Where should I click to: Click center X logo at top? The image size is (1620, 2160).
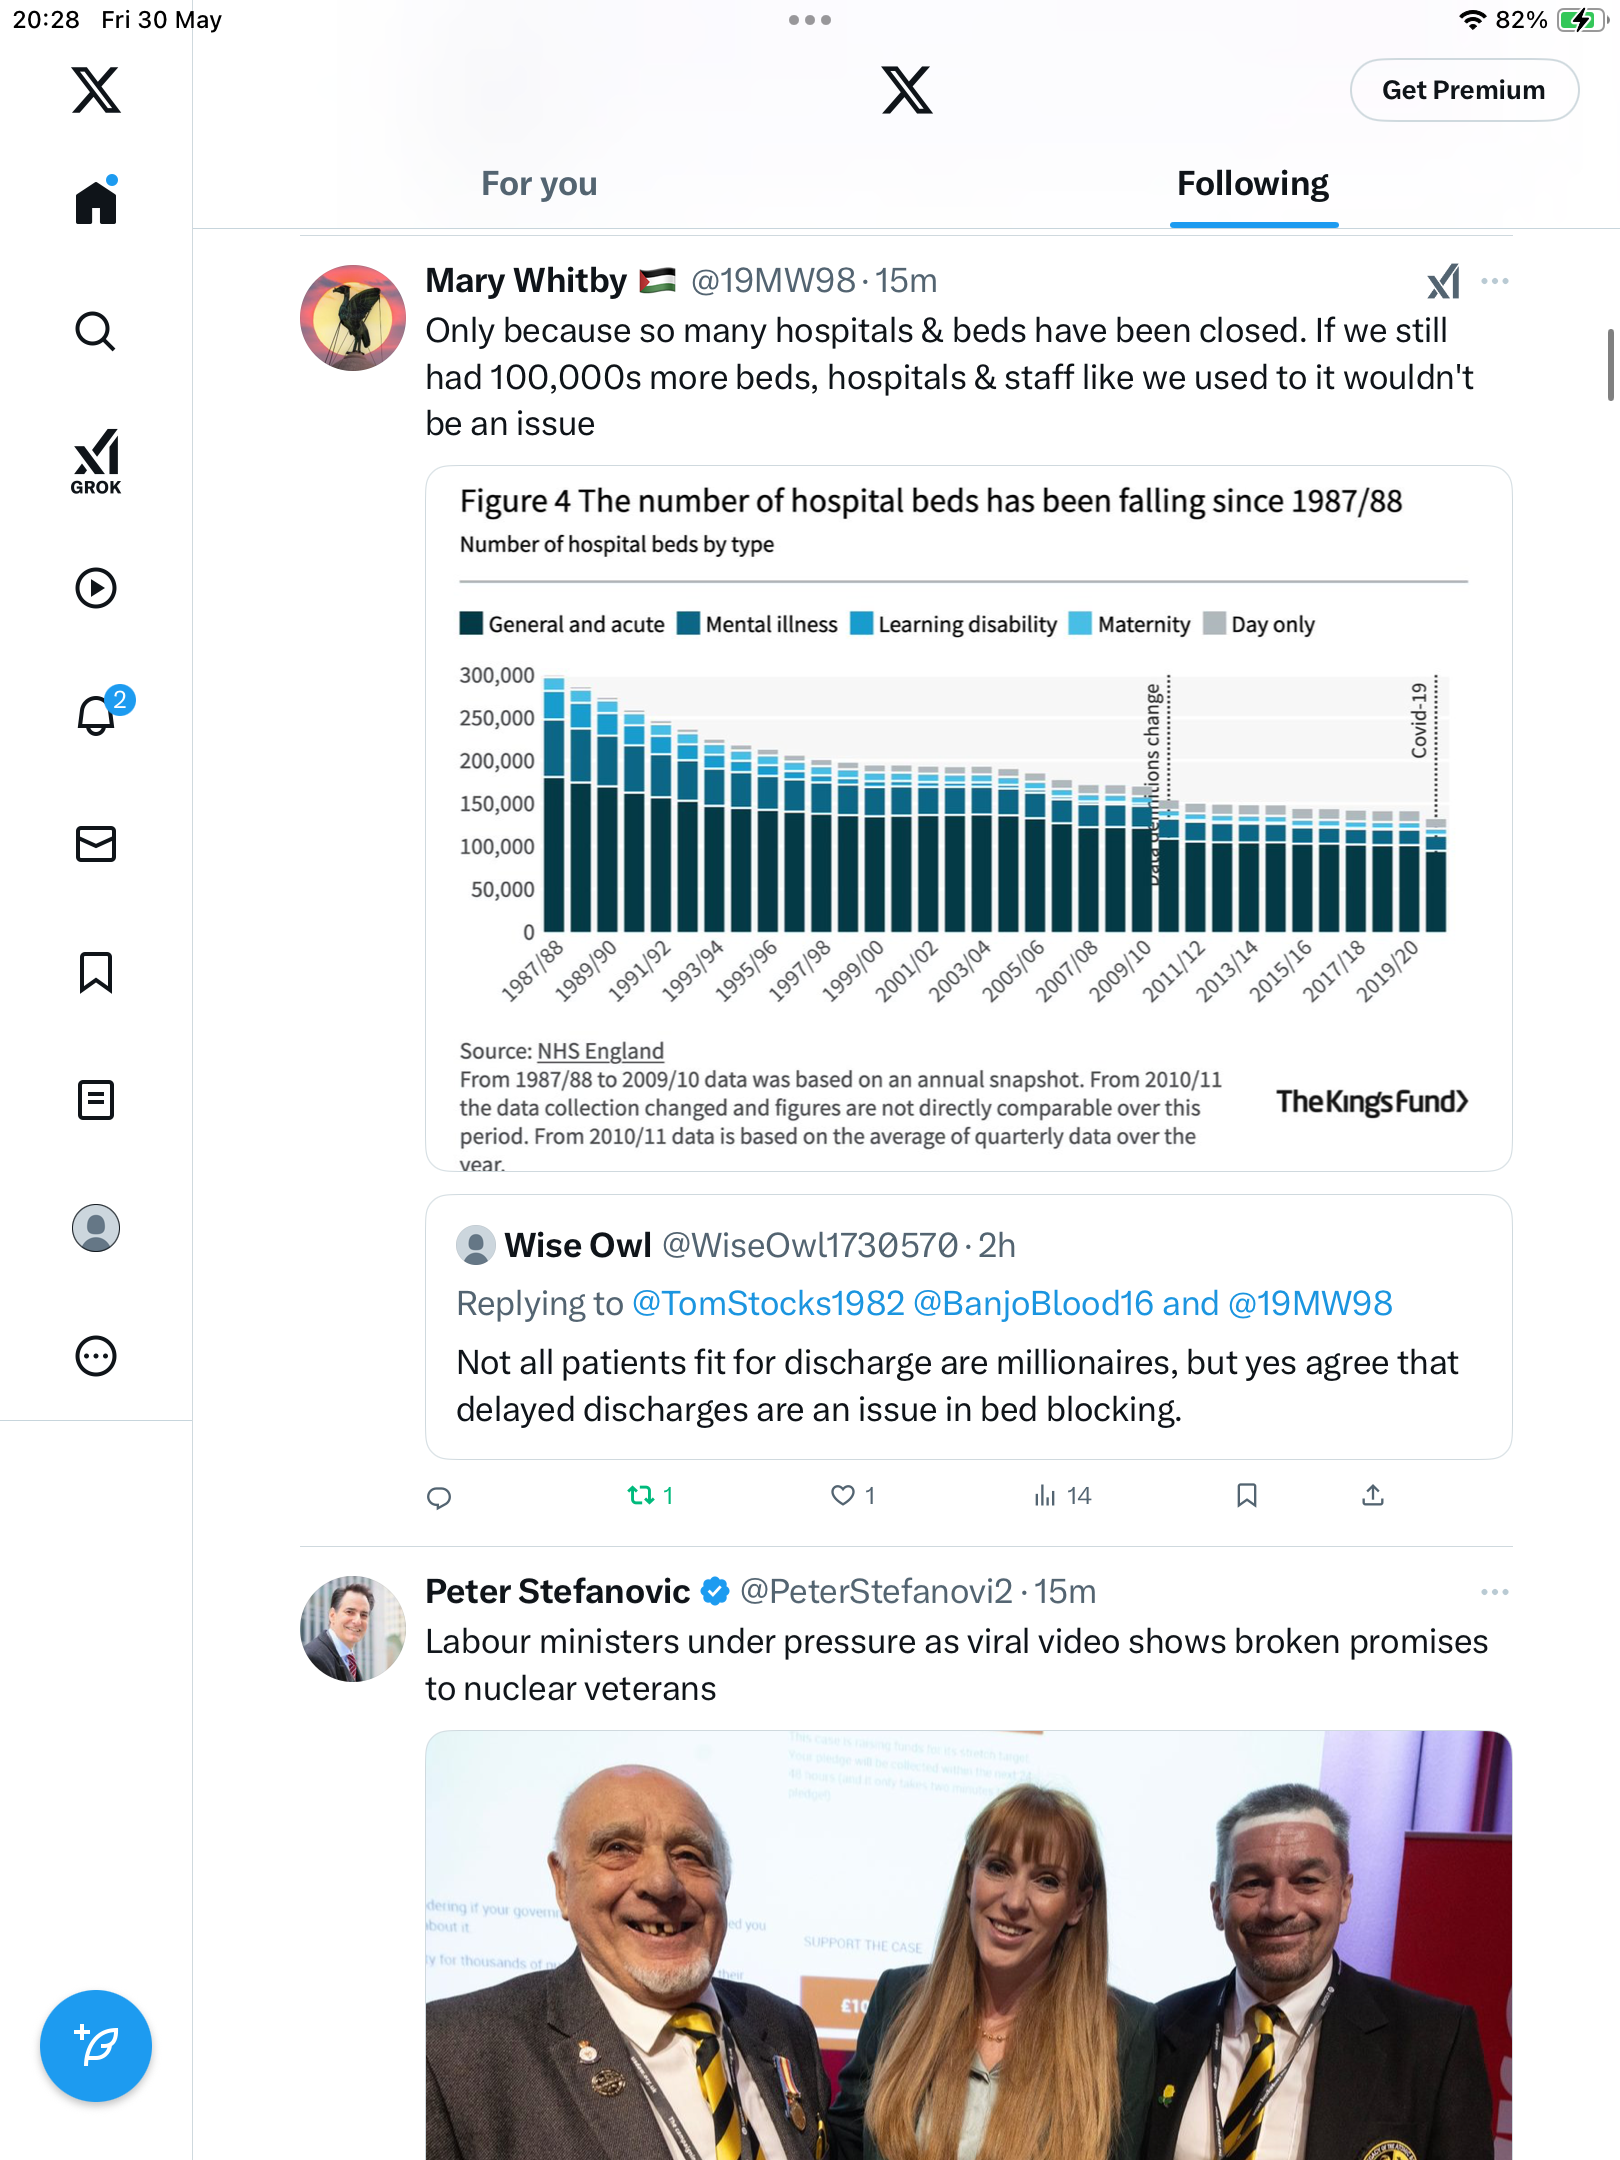pyautogui.click(x=907, y=90)
